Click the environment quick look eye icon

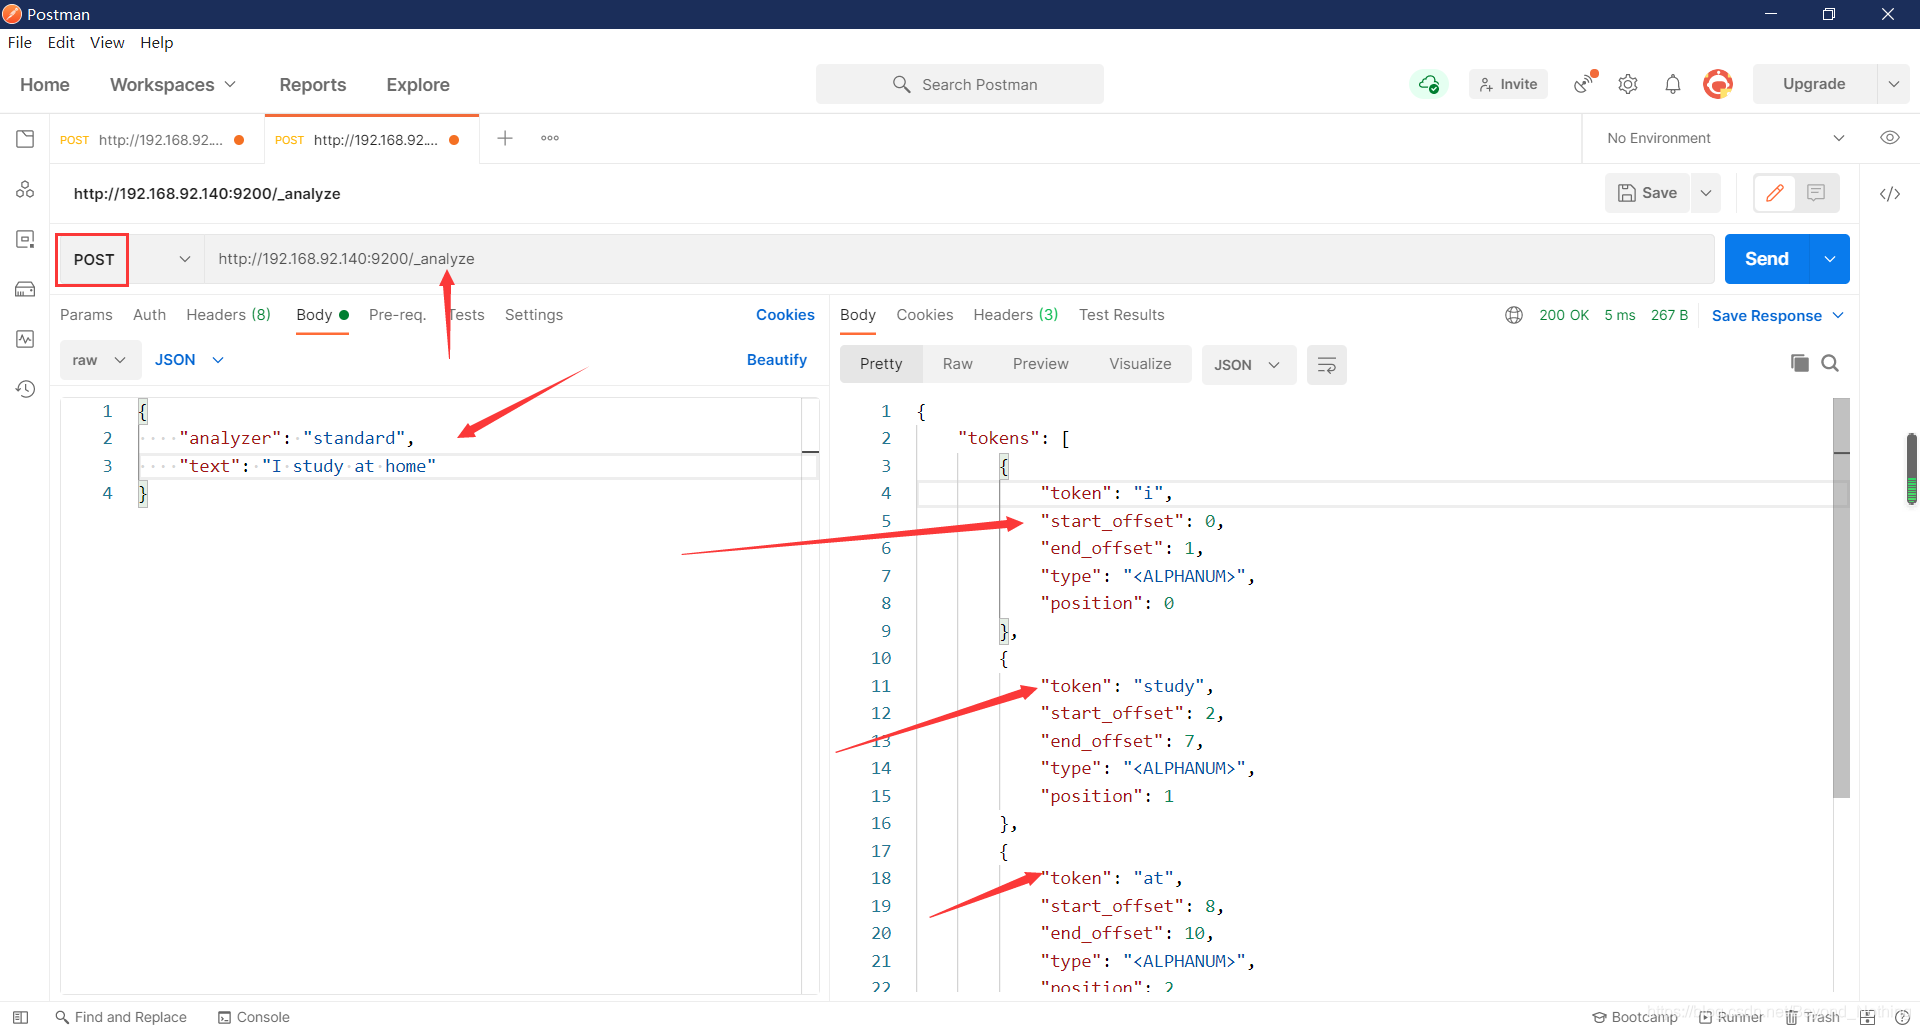(x=1890, y=138)
